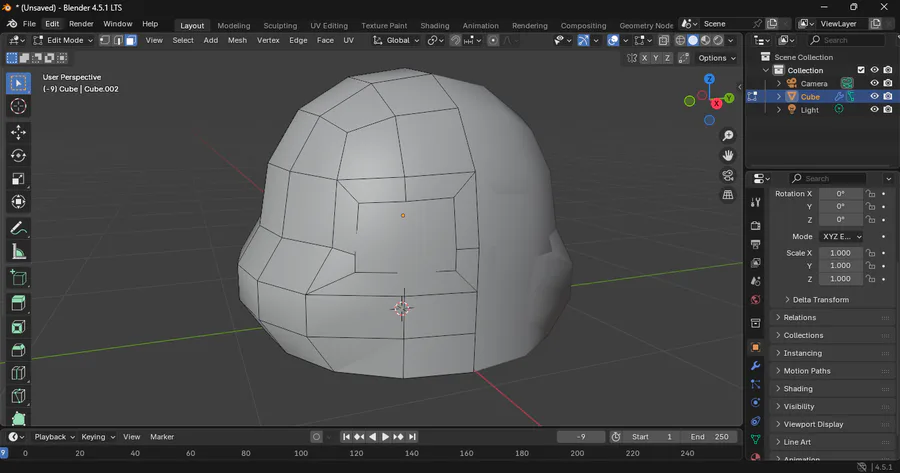The height and width of the screenshot is (473, 900).
Task: Switch to the Modeling workspace tab
Action: (x=234, y=25)
